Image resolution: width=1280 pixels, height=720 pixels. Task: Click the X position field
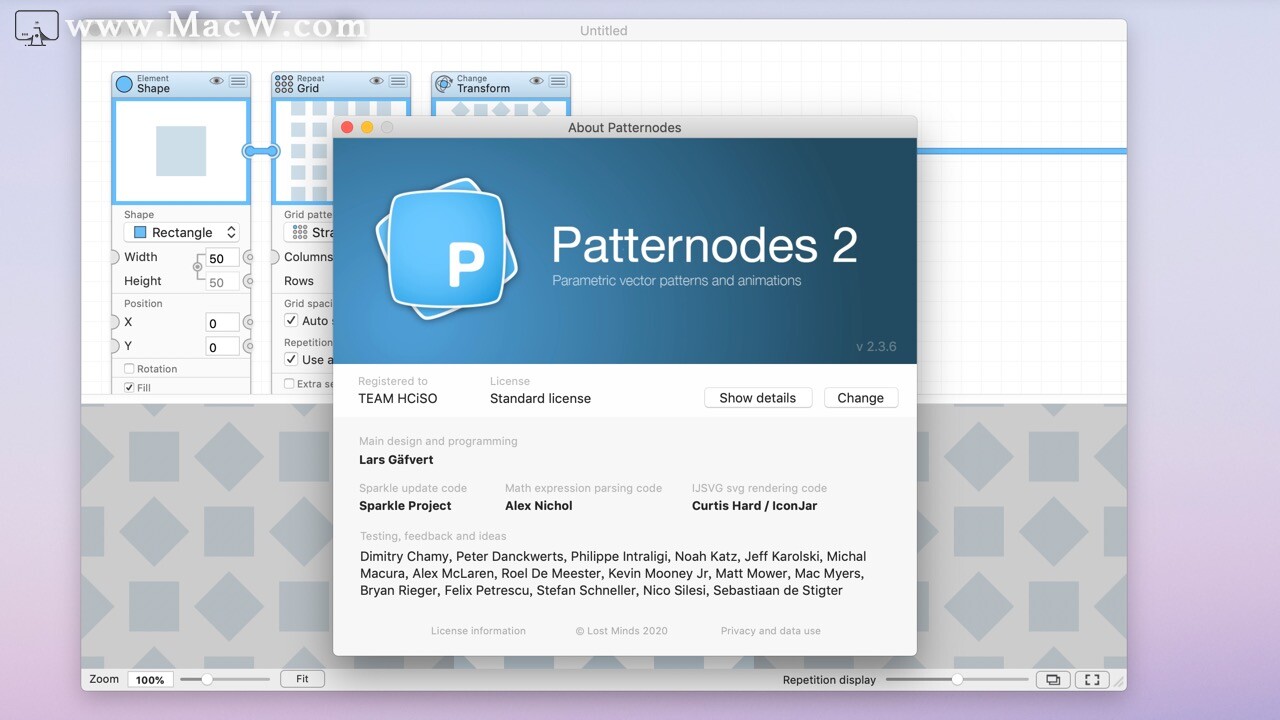click(223, 322)
